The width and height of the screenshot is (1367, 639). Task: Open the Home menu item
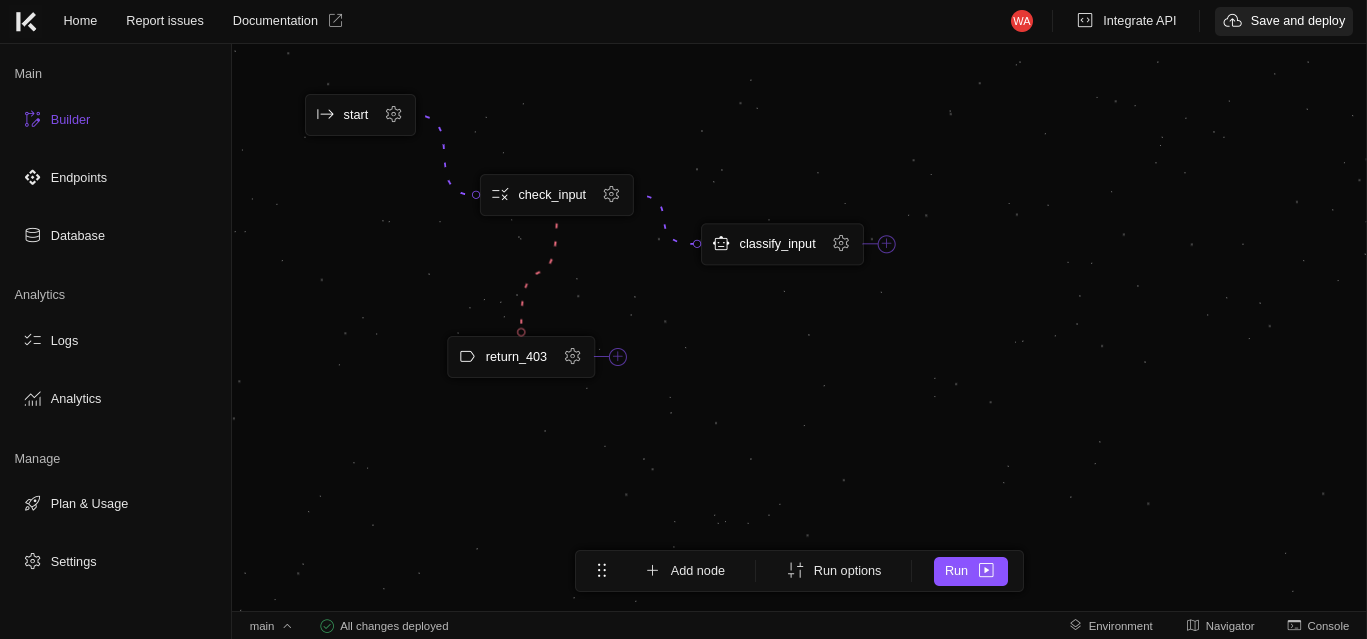80,21
